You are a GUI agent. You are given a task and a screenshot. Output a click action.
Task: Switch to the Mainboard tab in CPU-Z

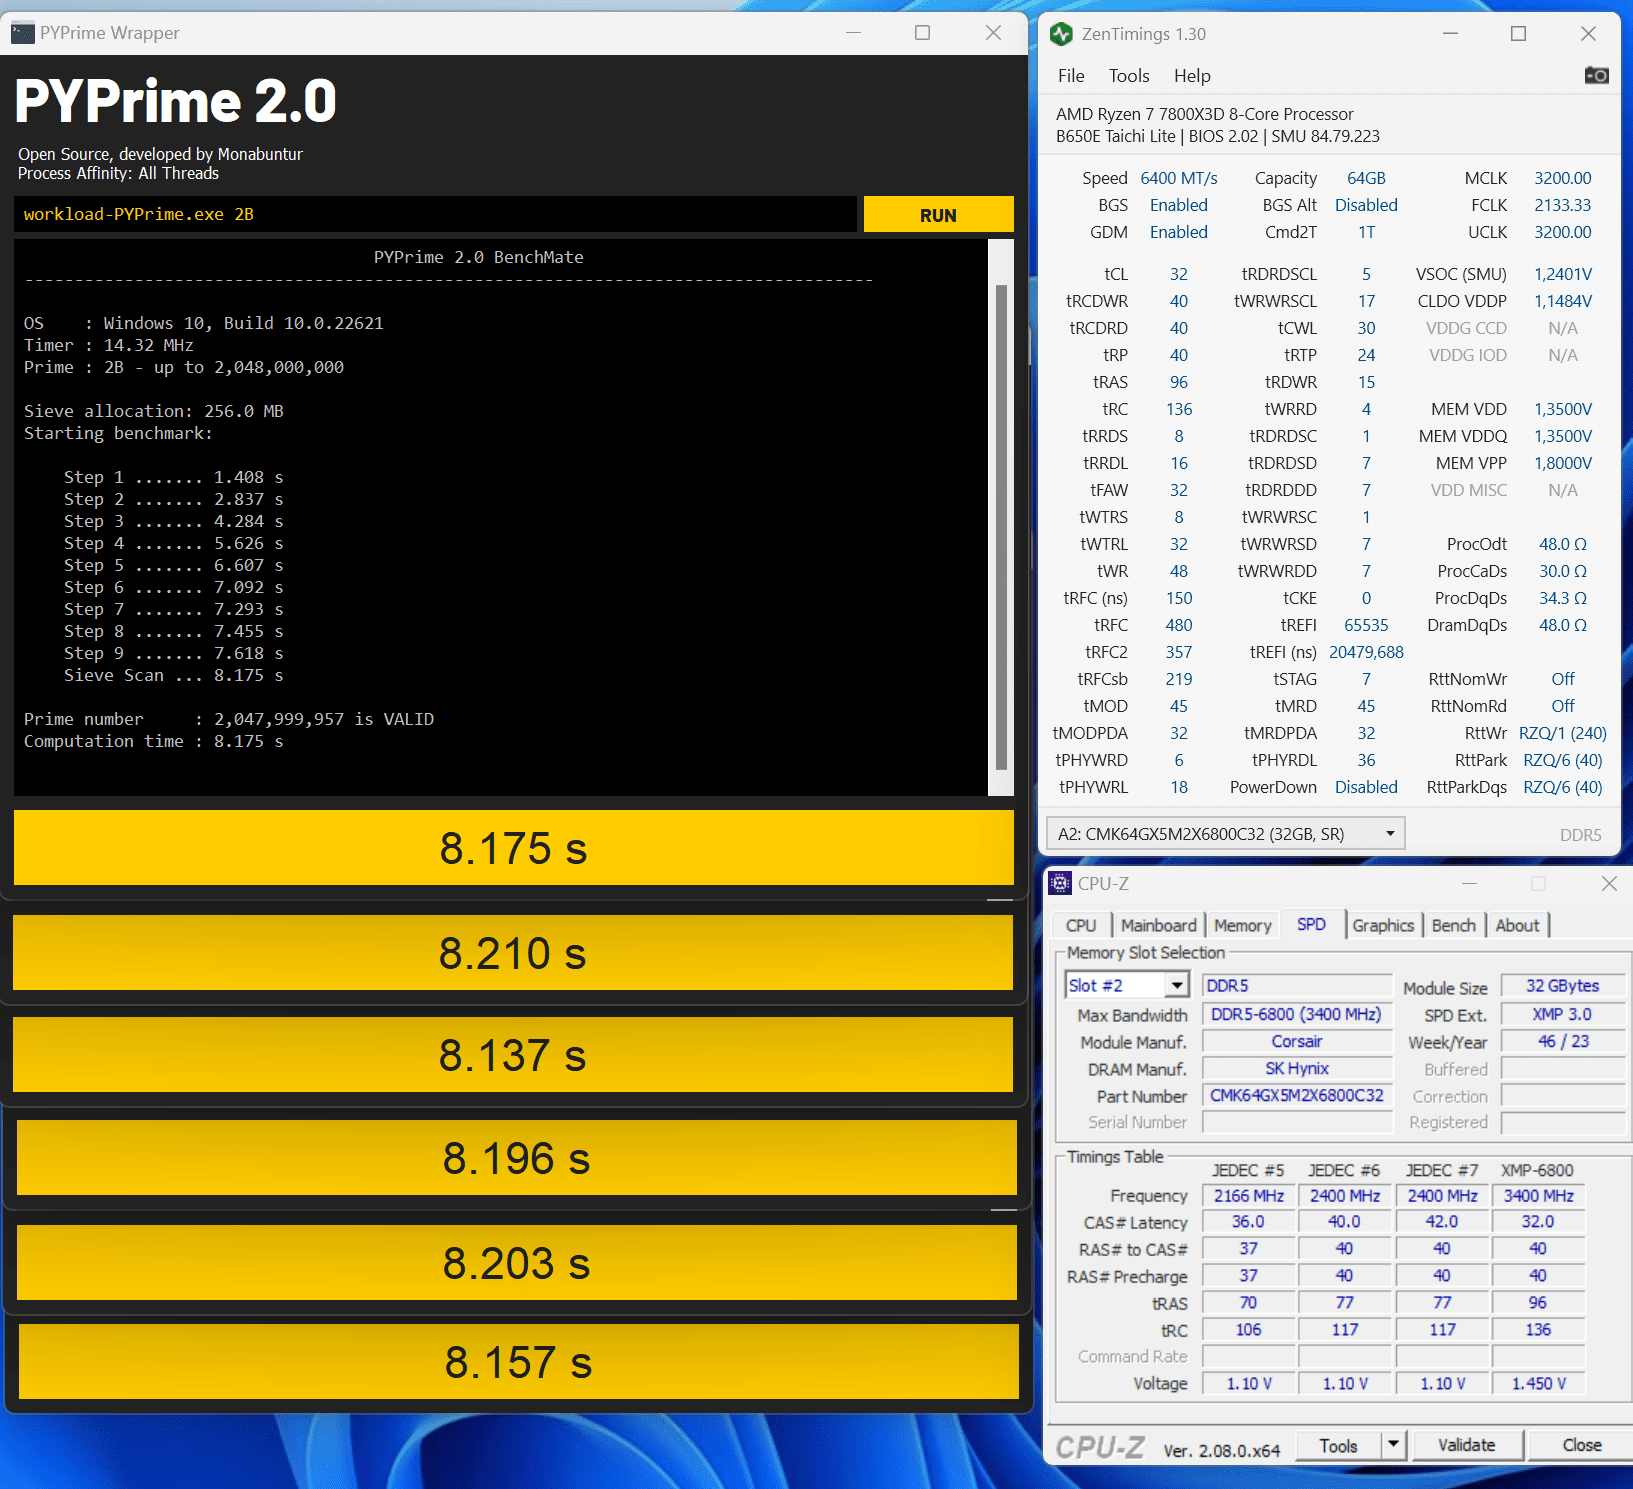(x=1158, y=926)
